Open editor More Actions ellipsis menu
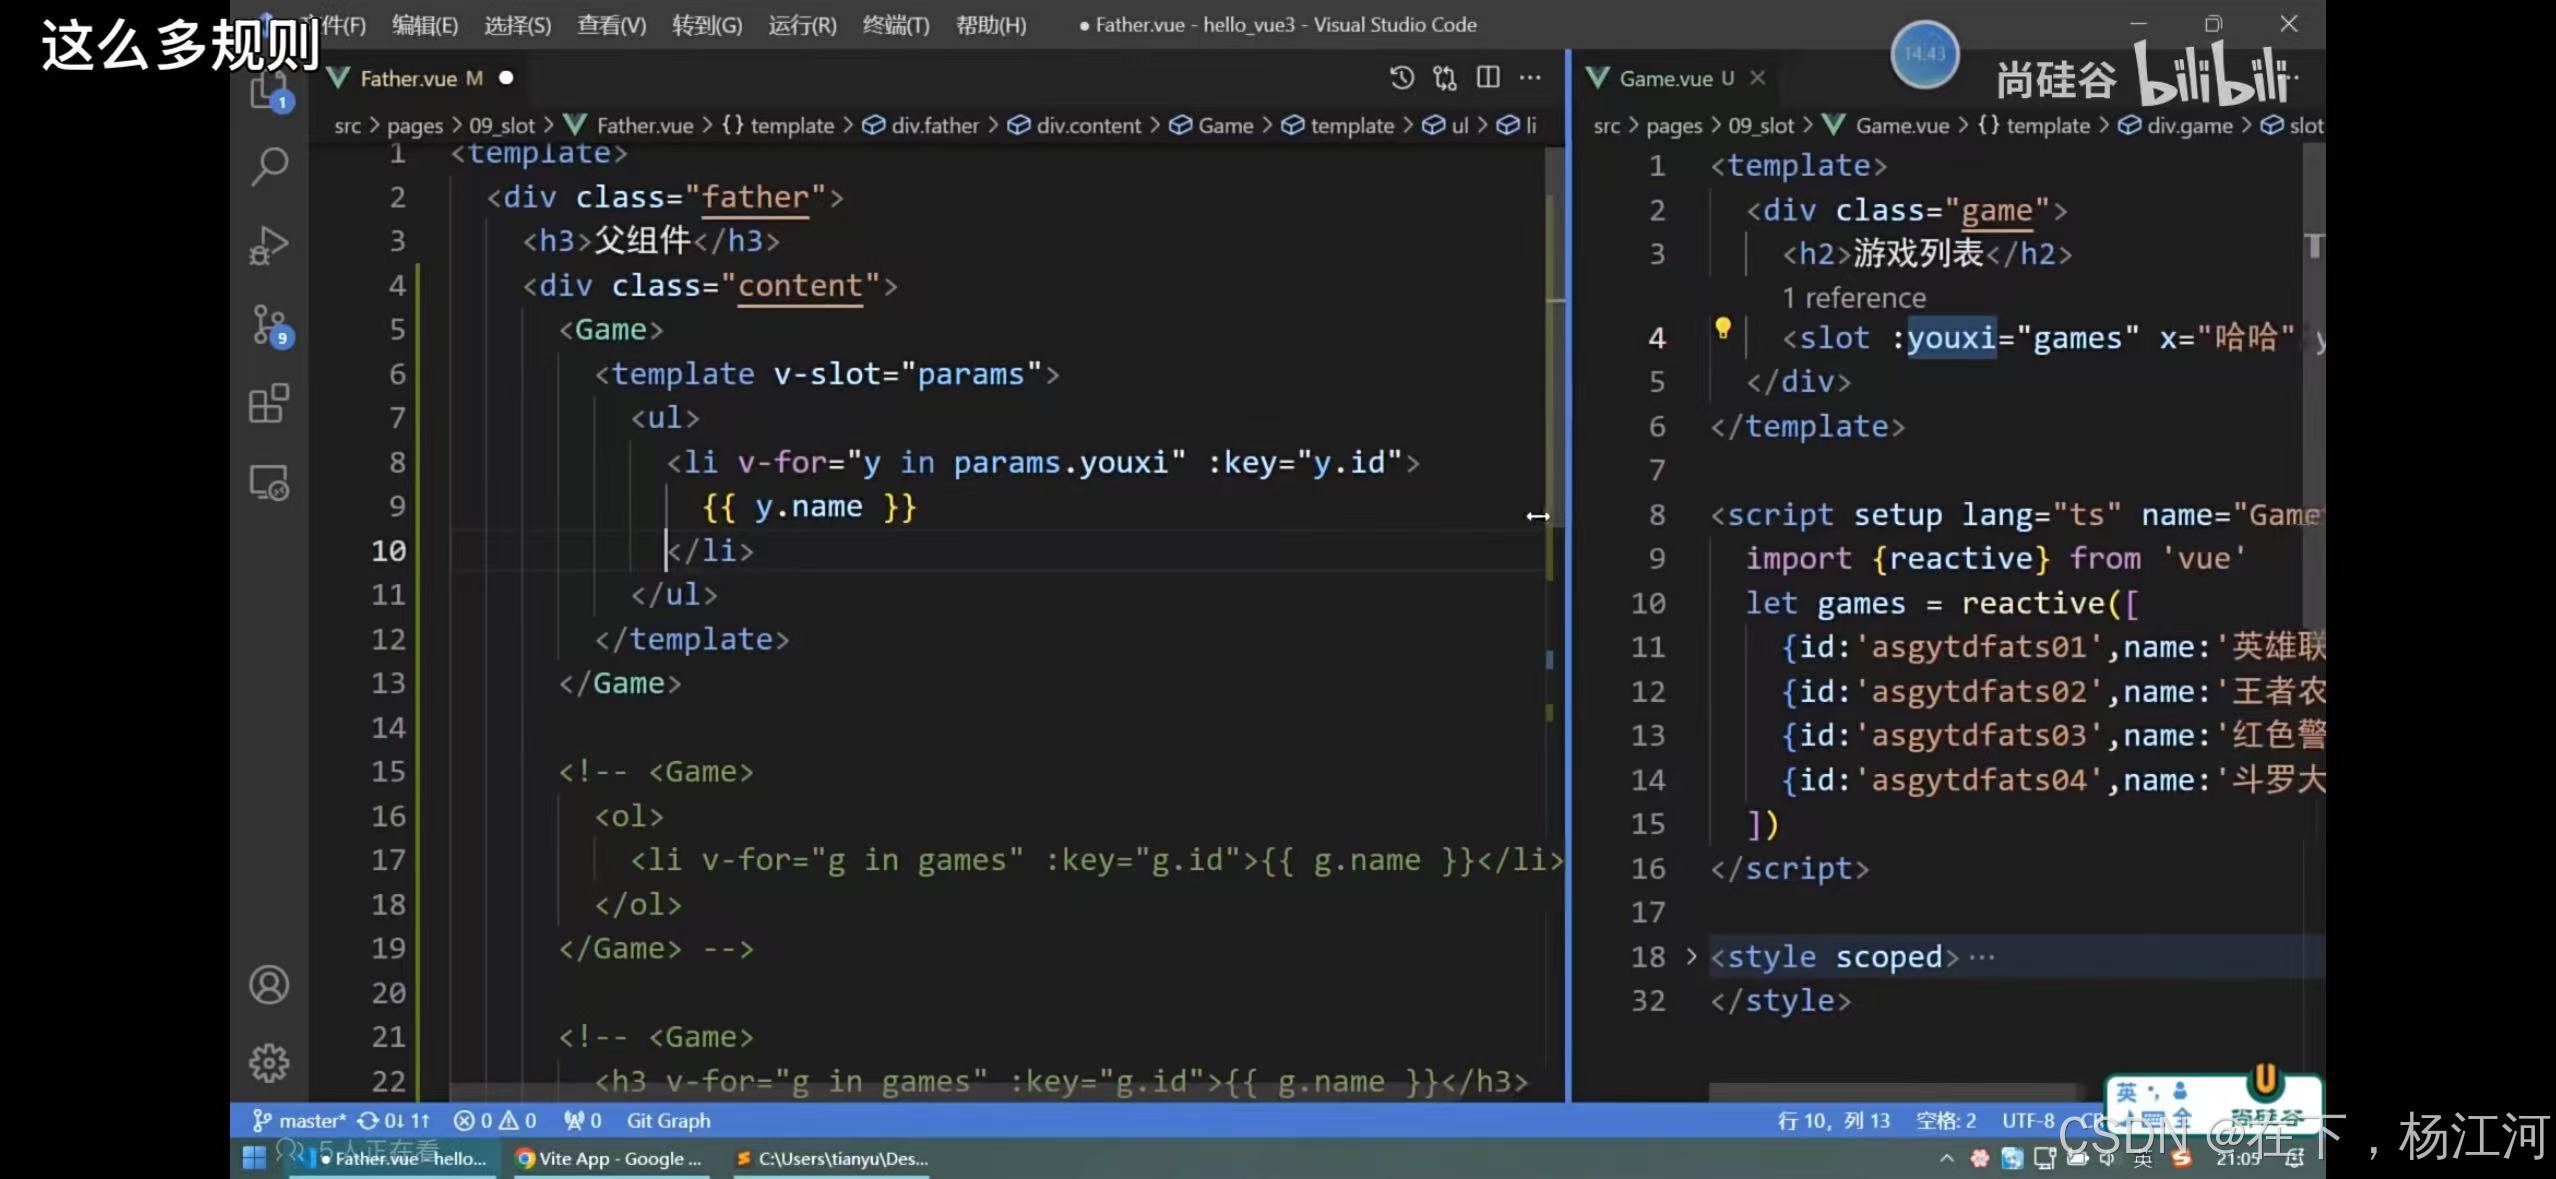The height and width of the screenshot is (1179, 2556). click(1530, 77)
